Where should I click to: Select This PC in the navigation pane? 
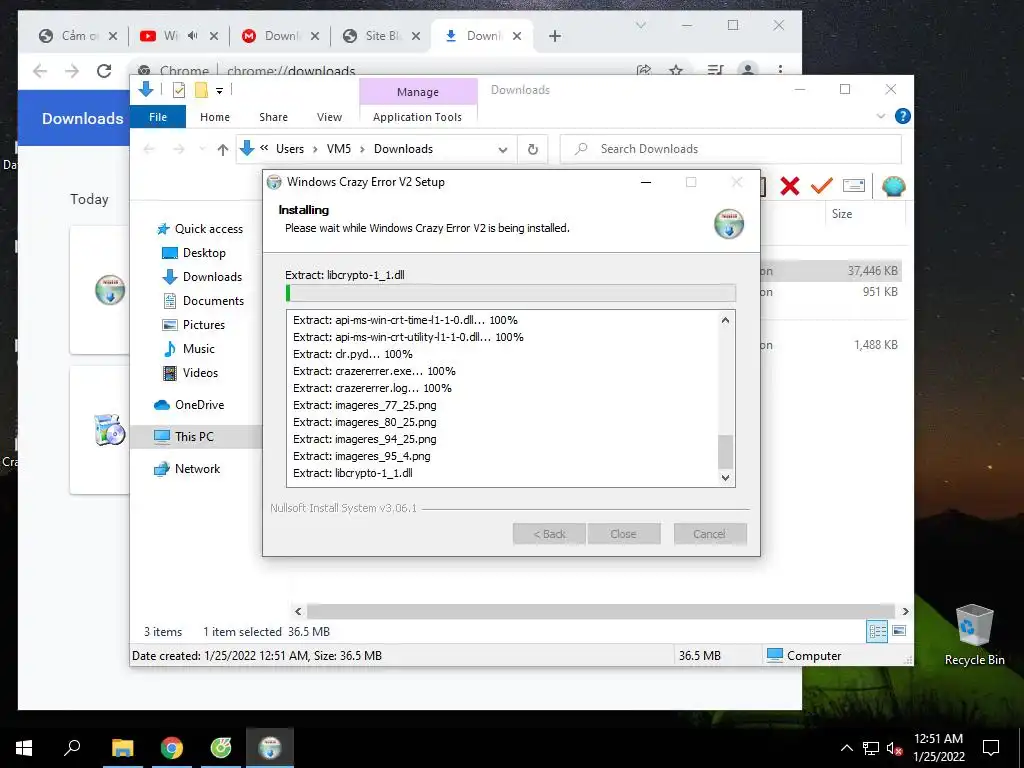(x=194, y=437)
